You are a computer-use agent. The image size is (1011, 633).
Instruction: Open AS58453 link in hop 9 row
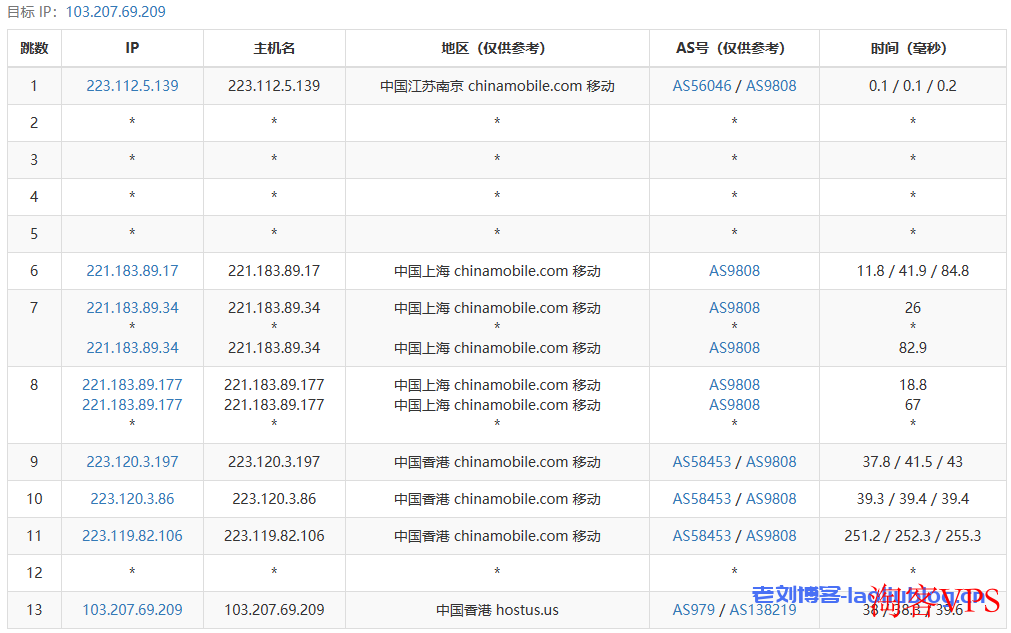(702, 462)
